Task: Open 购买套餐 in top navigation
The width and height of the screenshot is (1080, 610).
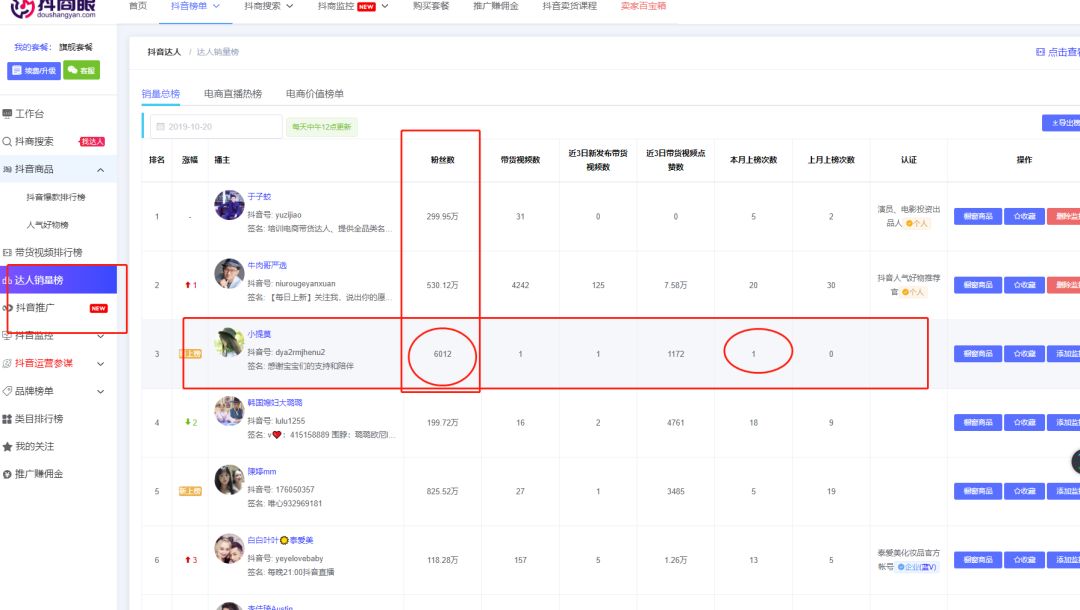Action: click(x=430, y=6)
